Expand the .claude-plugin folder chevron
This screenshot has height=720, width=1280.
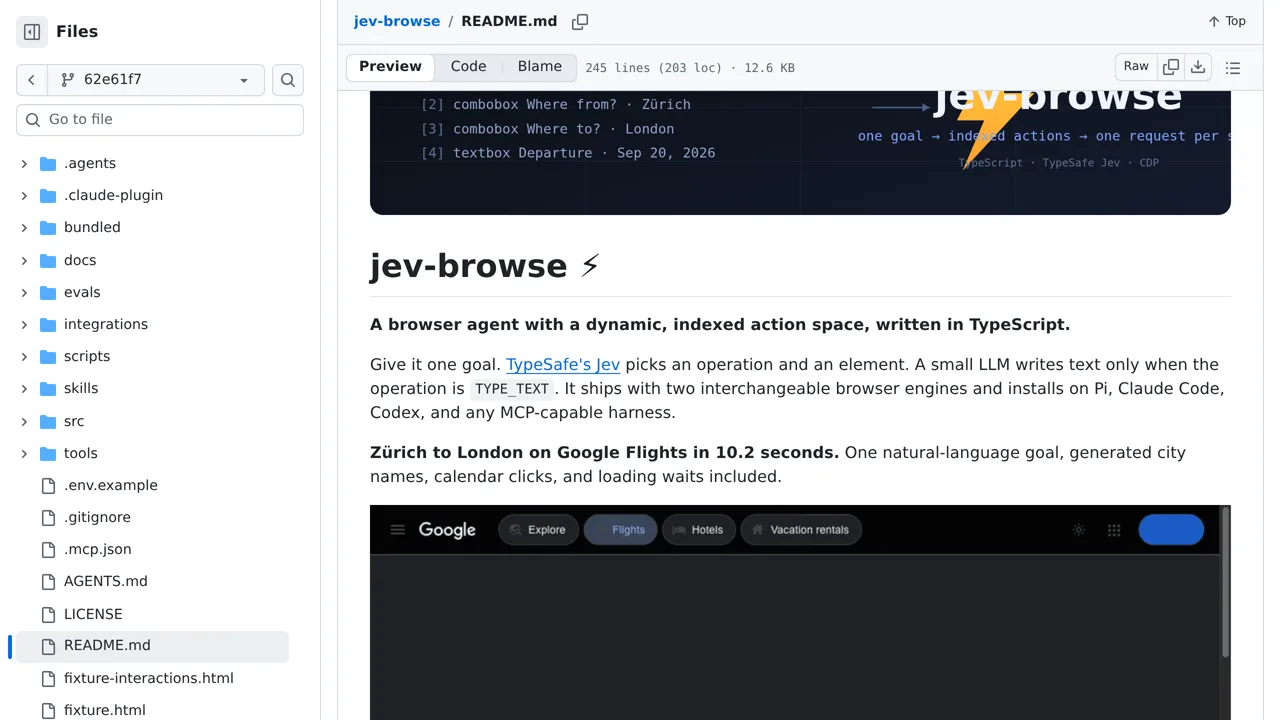[24, 195]
